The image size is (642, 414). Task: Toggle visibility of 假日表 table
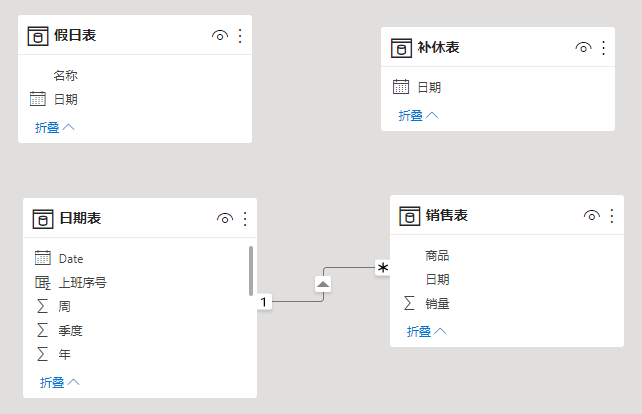[x=220, y=36]
